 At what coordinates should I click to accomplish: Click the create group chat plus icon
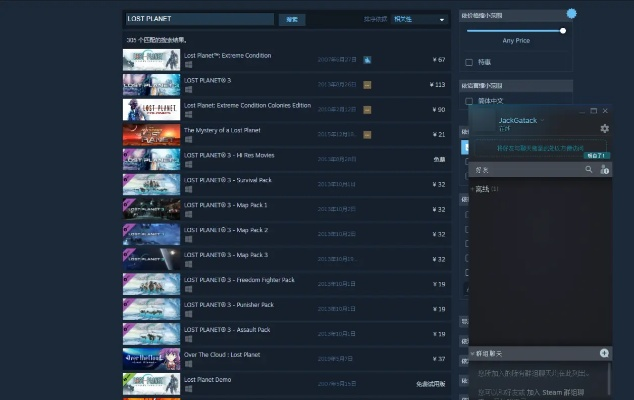[x=604, y=354]
